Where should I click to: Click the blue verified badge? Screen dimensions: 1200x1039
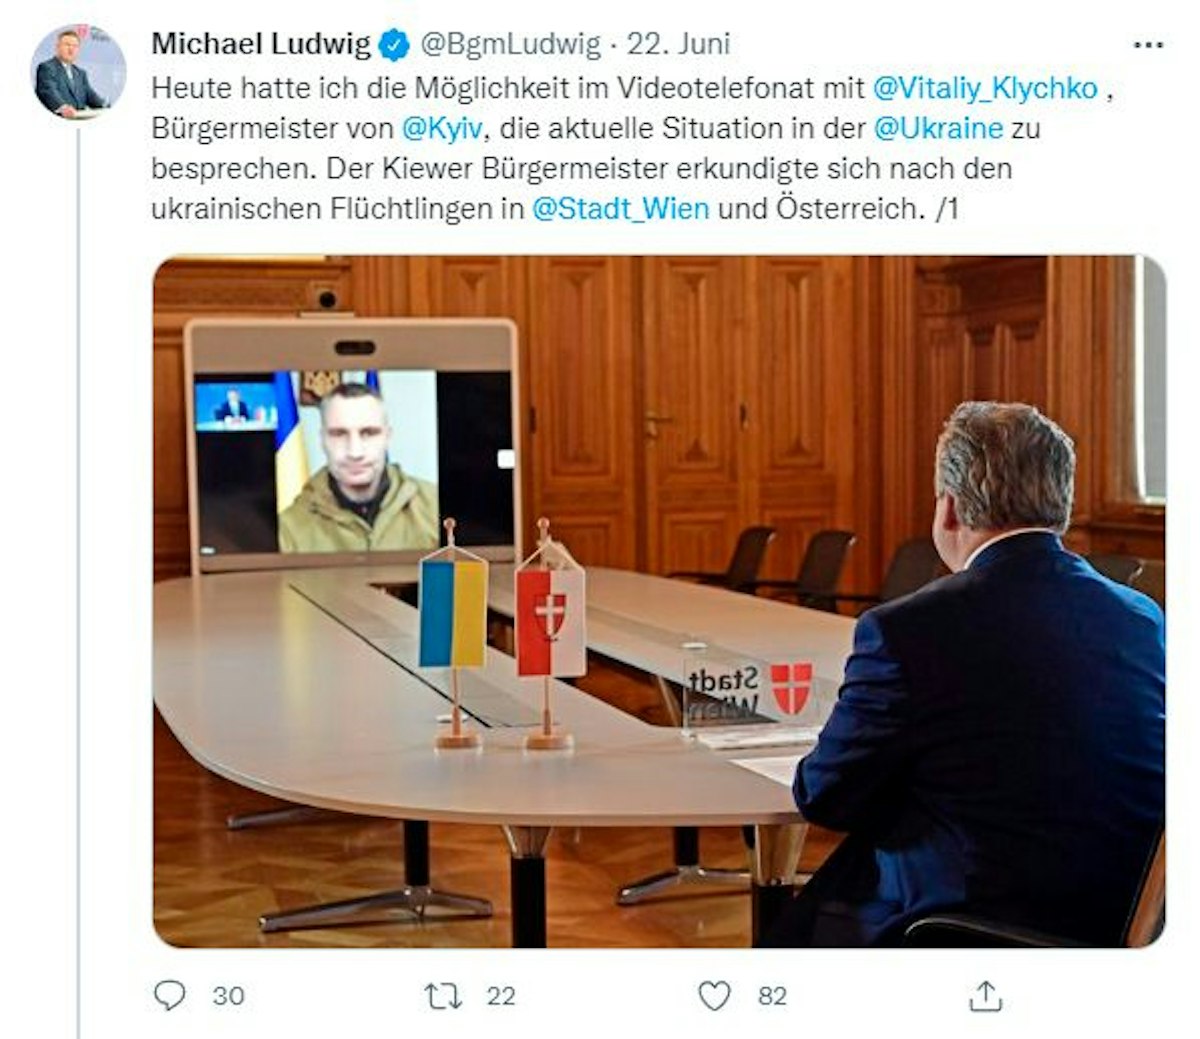(394, 44)
